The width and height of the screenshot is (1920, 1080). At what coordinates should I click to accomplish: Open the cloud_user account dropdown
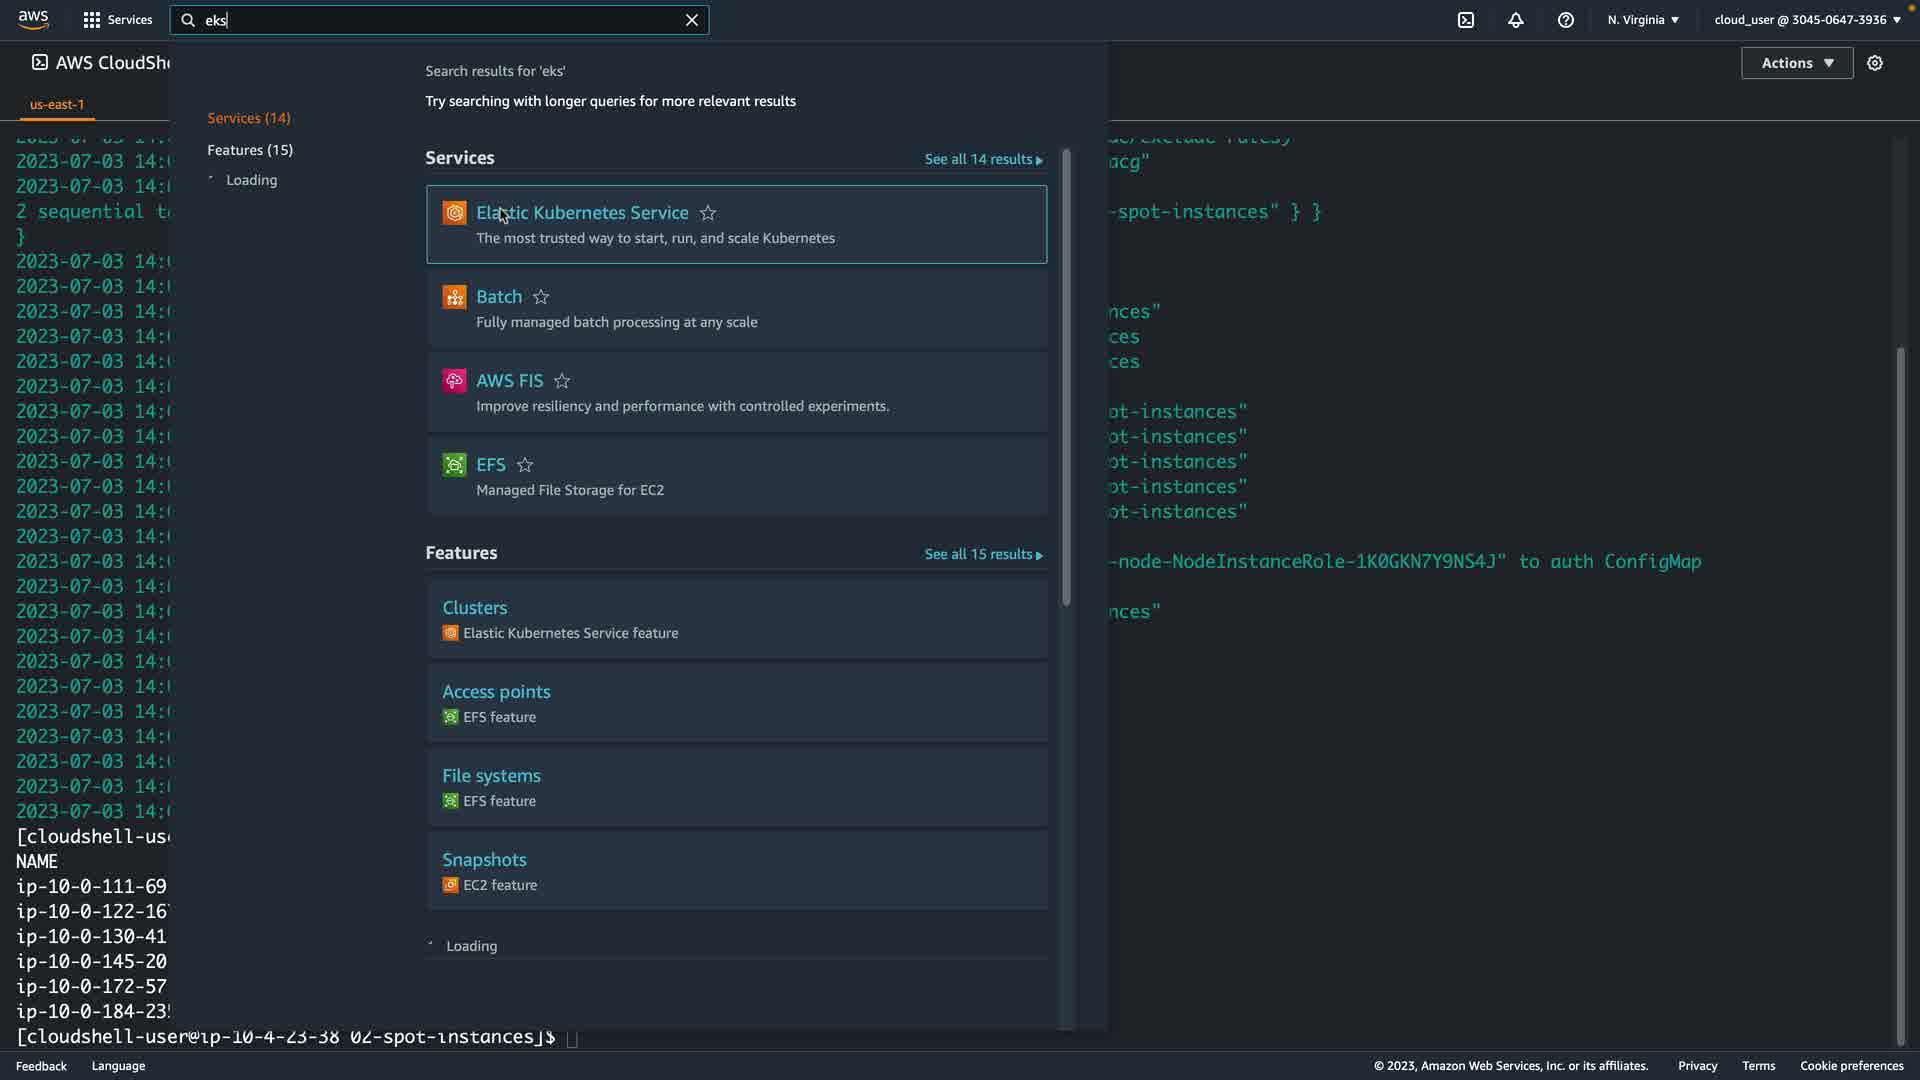(1807, 20)
